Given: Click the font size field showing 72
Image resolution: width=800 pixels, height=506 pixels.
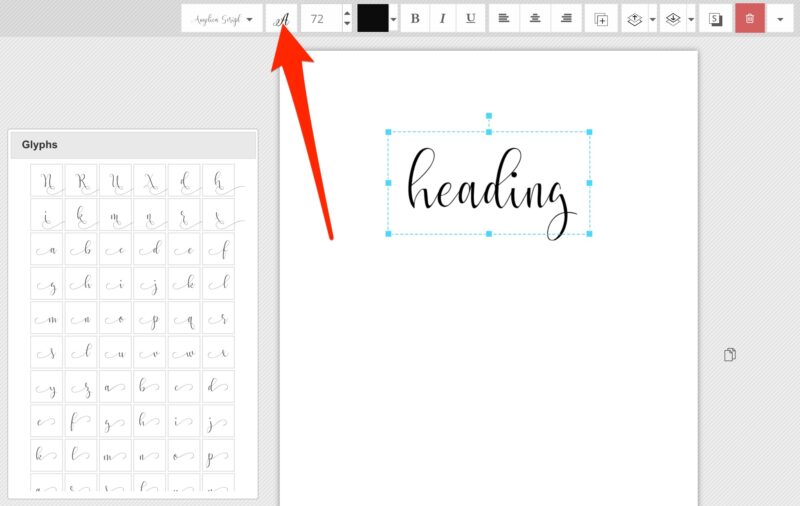Looking at the screenshot, I should click(x=320, y=19).
